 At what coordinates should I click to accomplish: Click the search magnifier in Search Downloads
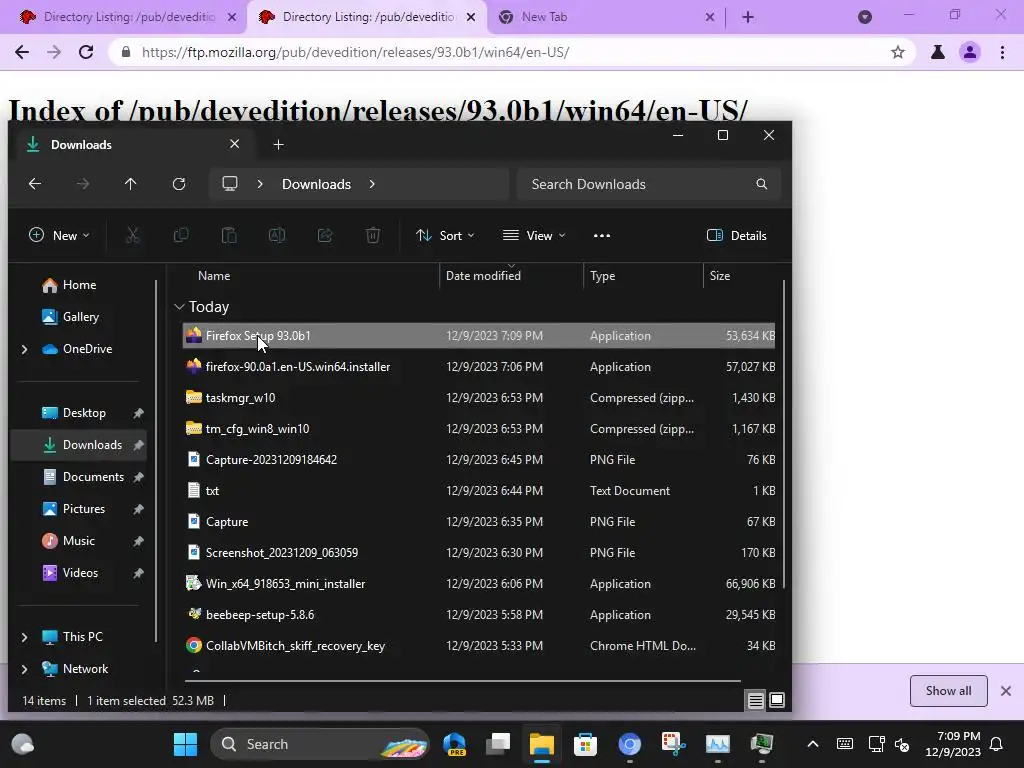(761, 184)
